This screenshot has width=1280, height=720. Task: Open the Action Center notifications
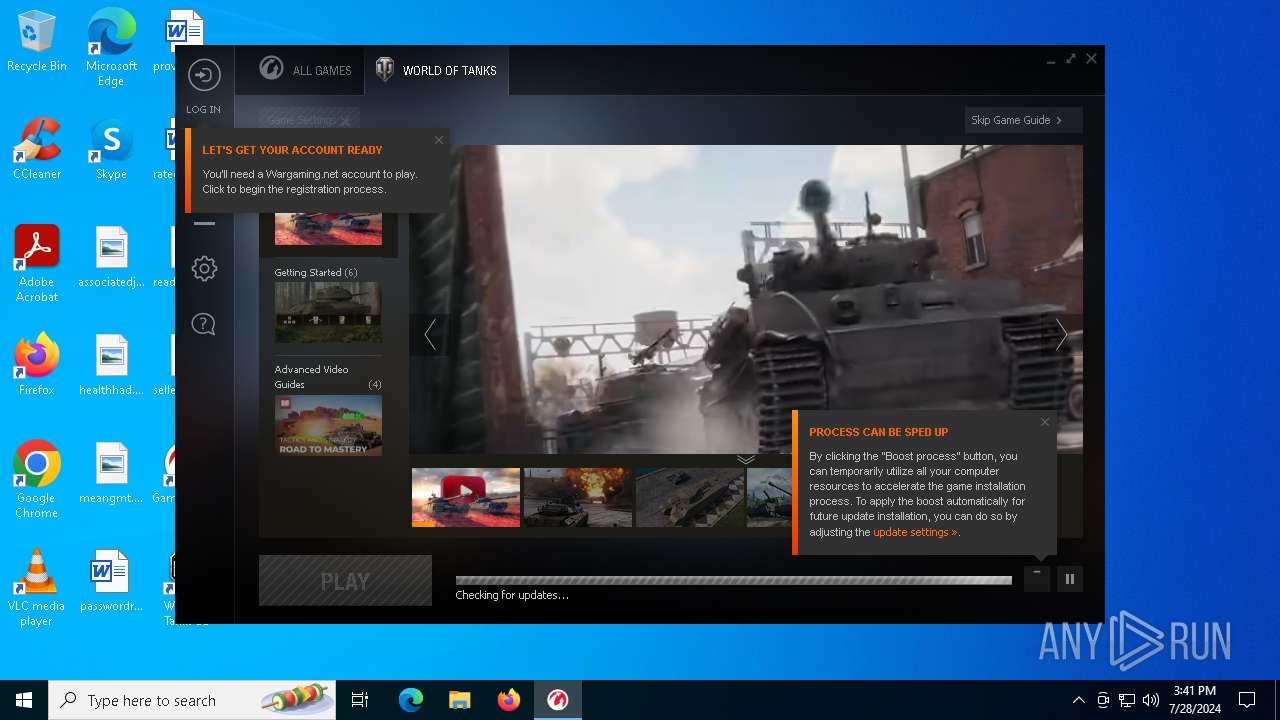(x=1247, y=700)
